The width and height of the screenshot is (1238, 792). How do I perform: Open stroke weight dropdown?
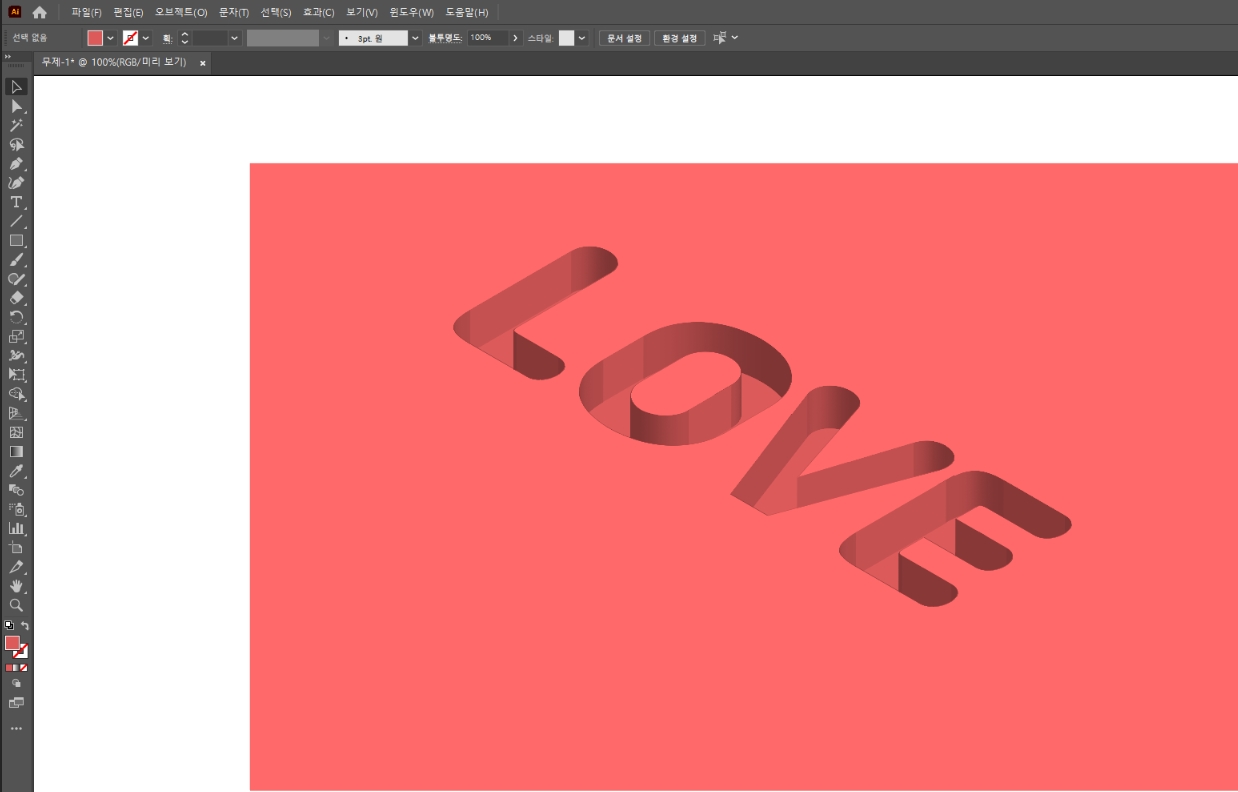[x=234, y=38]
